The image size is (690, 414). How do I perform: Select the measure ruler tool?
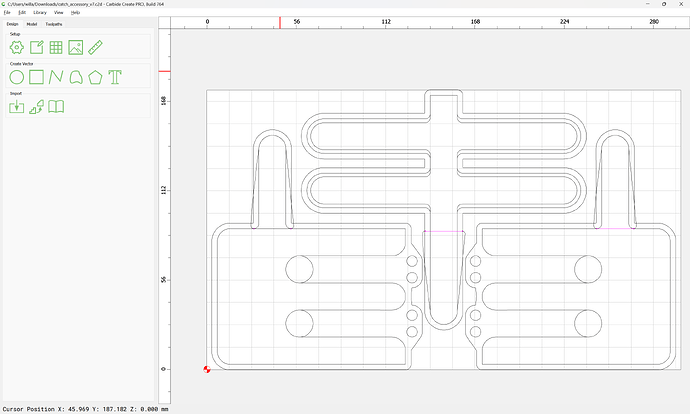95,48
